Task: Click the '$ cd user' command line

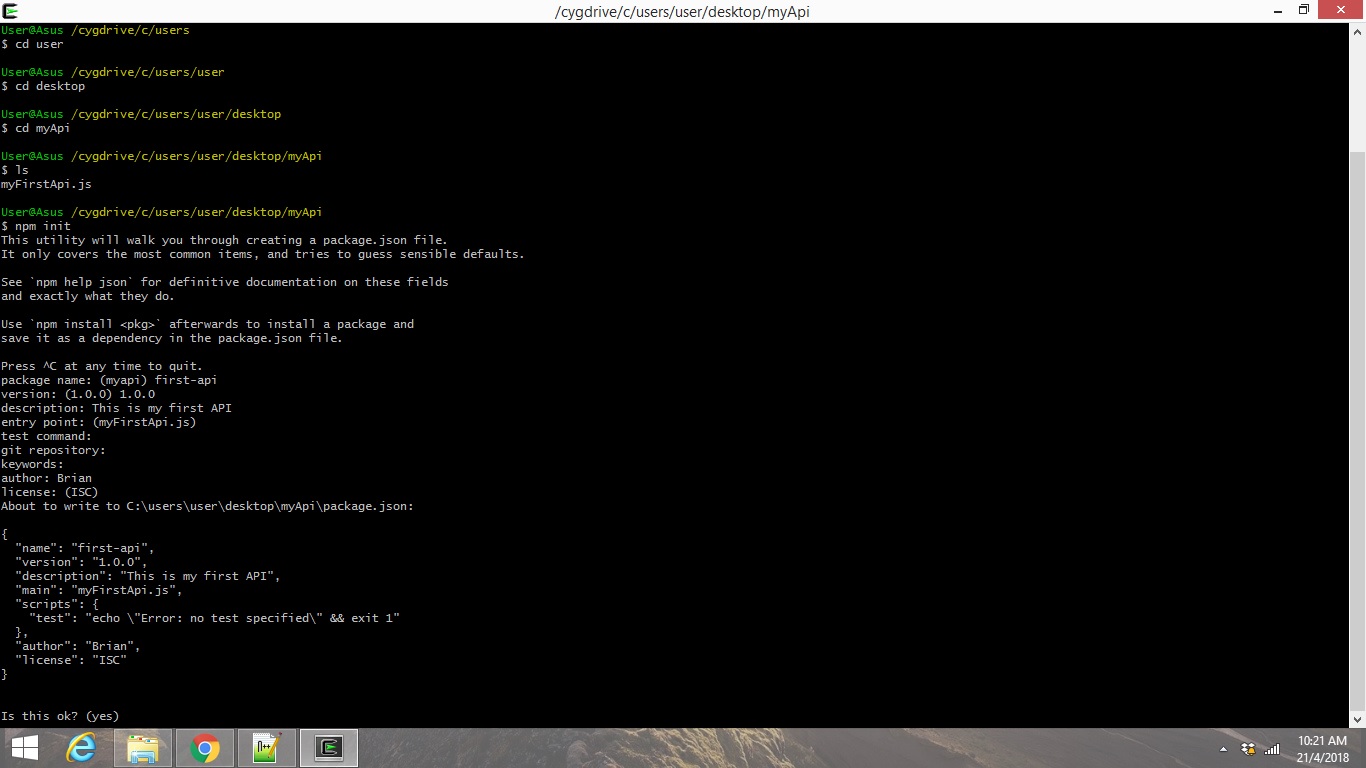Action: (x=32, y=44)
